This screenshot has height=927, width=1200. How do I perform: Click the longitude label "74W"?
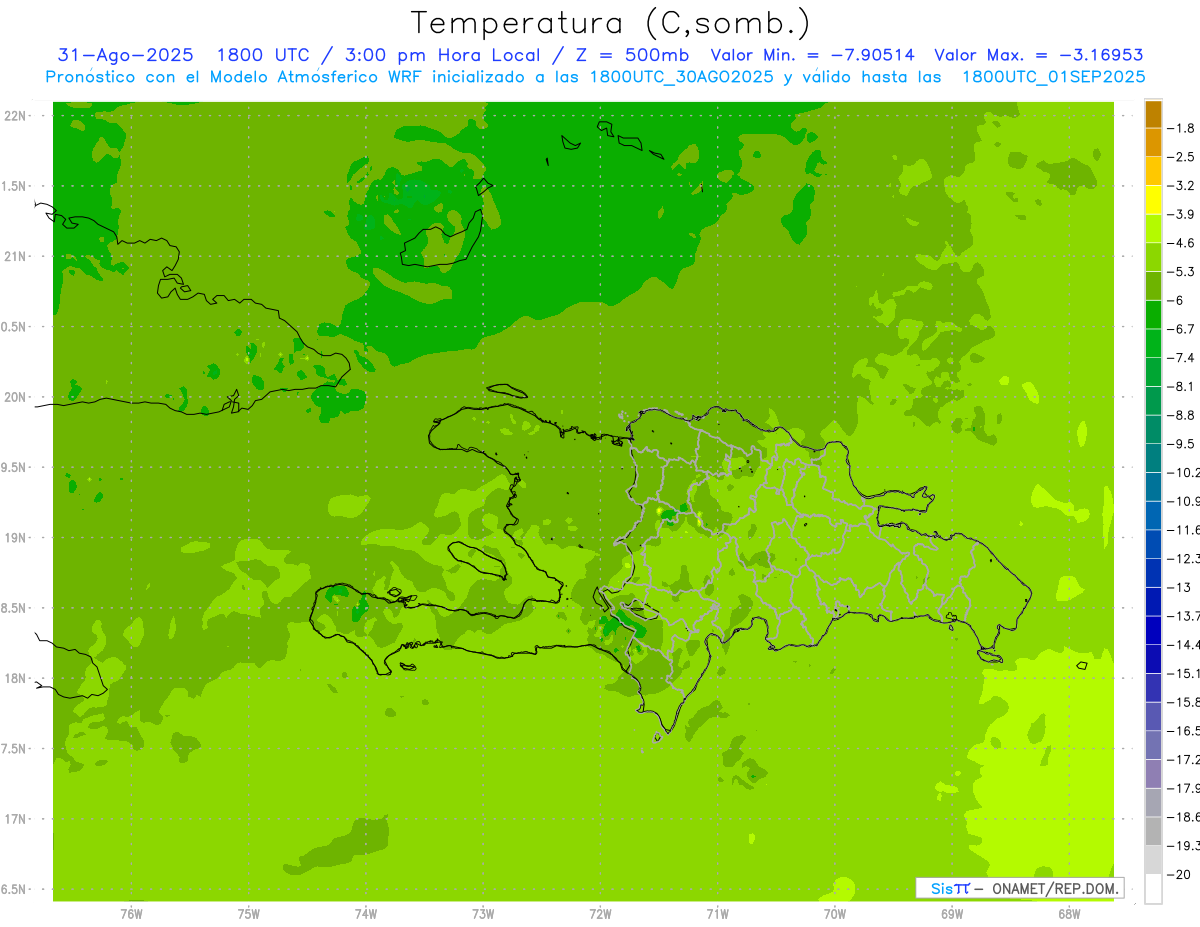[x=365, y=914]
